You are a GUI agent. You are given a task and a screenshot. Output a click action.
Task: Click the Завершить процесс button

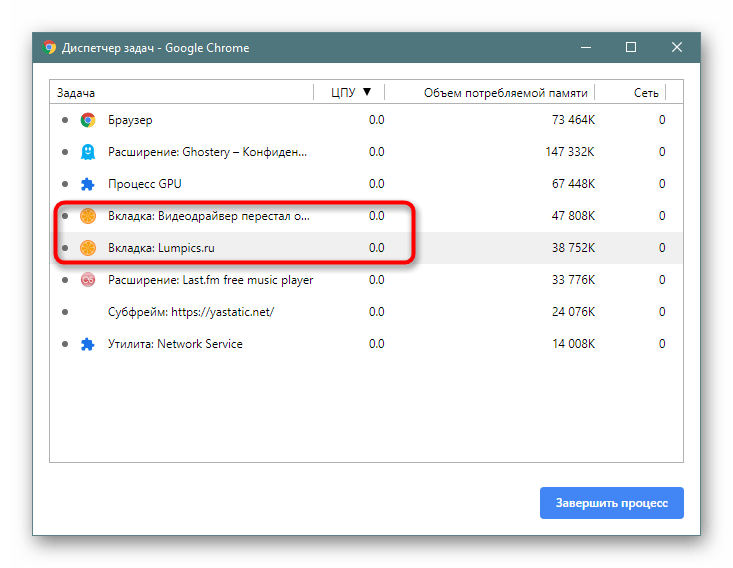coord(611,503)
